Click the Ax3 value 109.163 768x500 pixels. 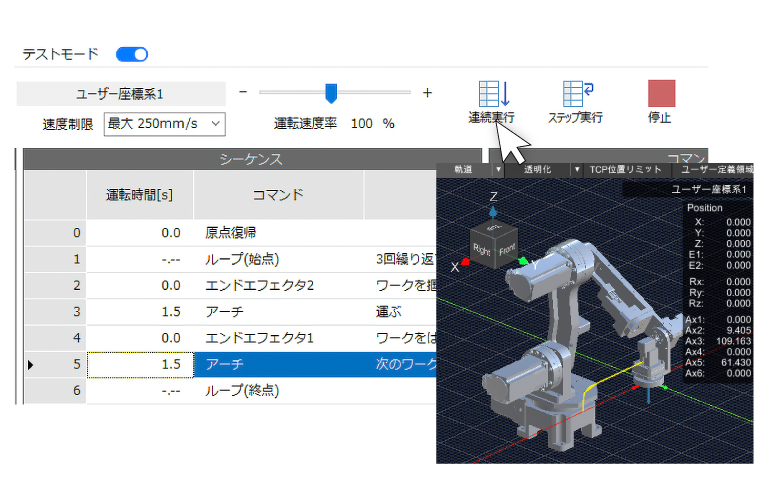click(x=733, y=341)
